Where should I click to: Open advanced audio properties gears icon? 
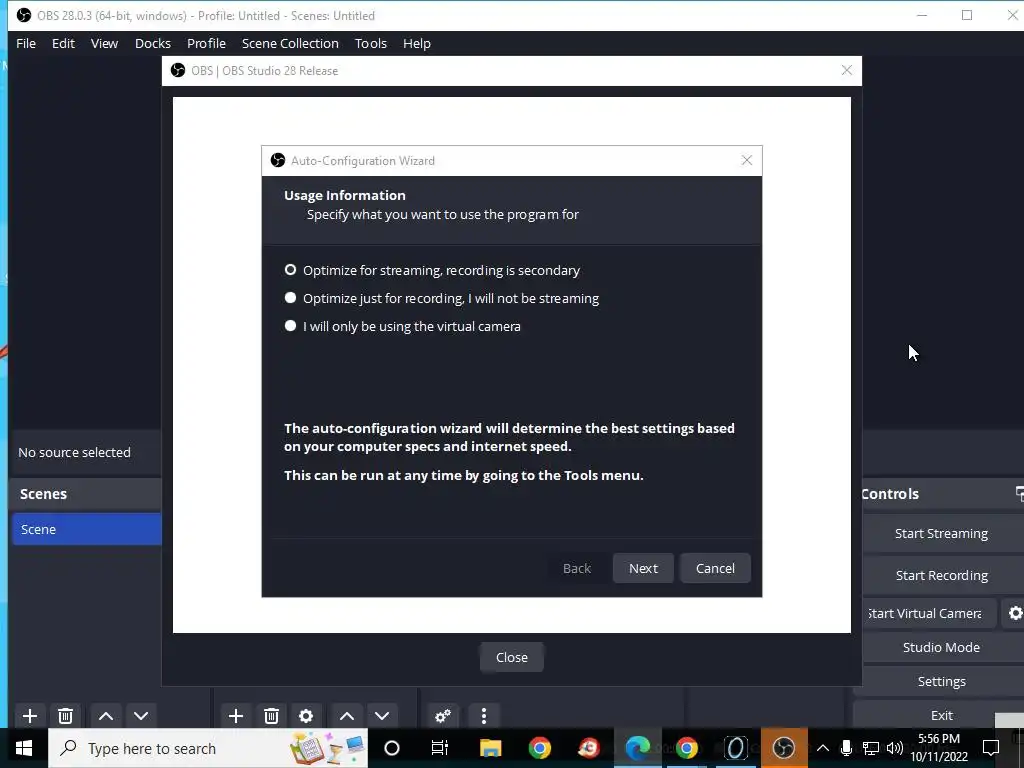pos(443,716)
